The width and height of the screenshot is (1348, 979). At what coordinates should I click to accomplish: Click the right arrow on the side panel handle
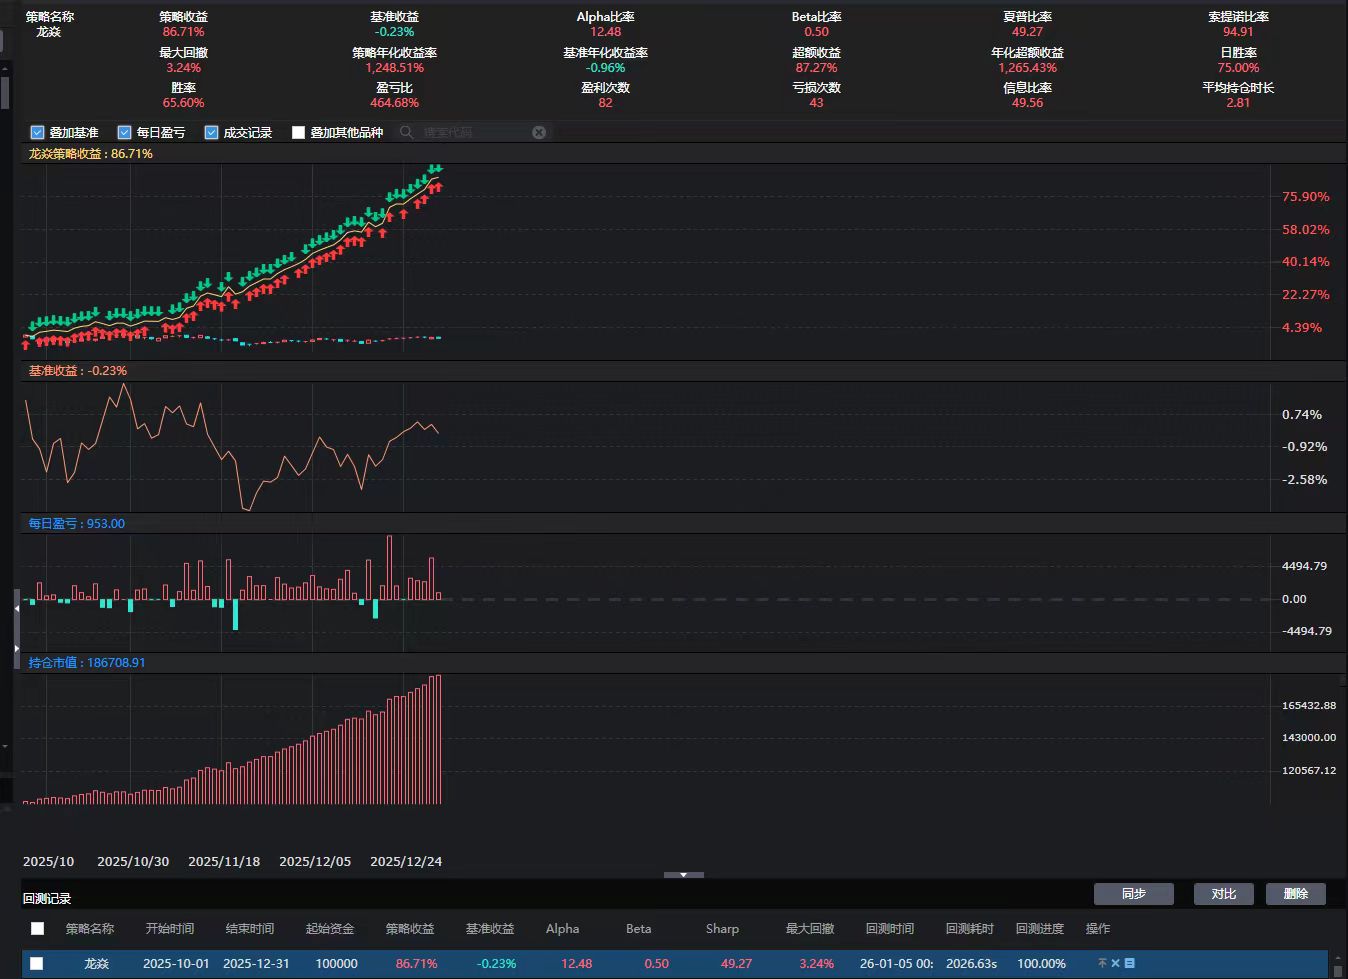pos(16,648)
